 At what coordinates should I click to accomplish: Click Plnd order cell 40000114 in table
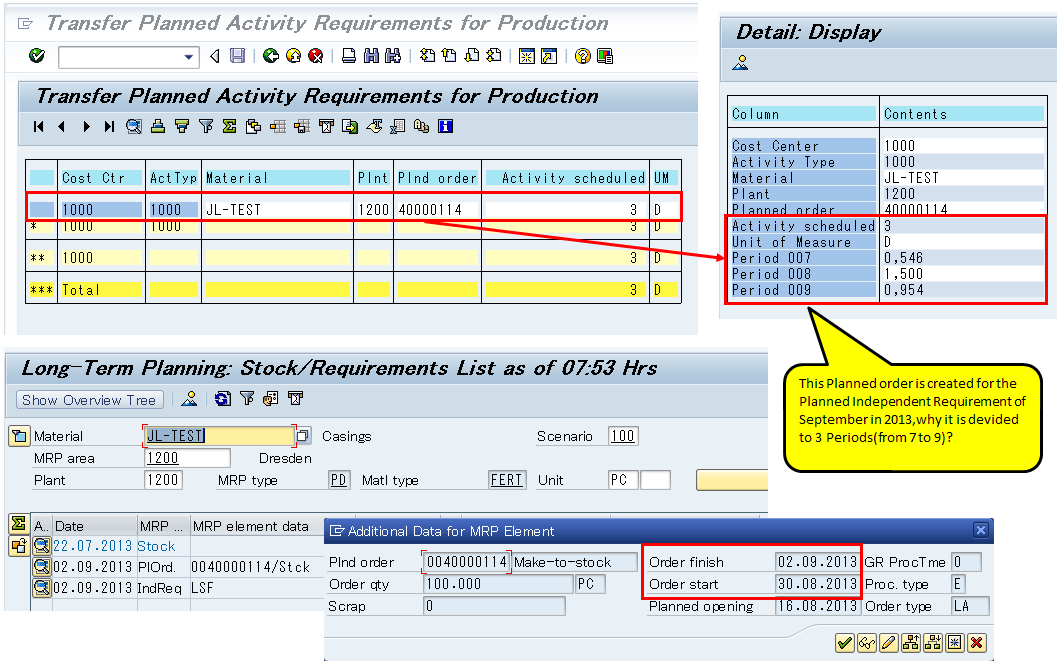point(437,210)
